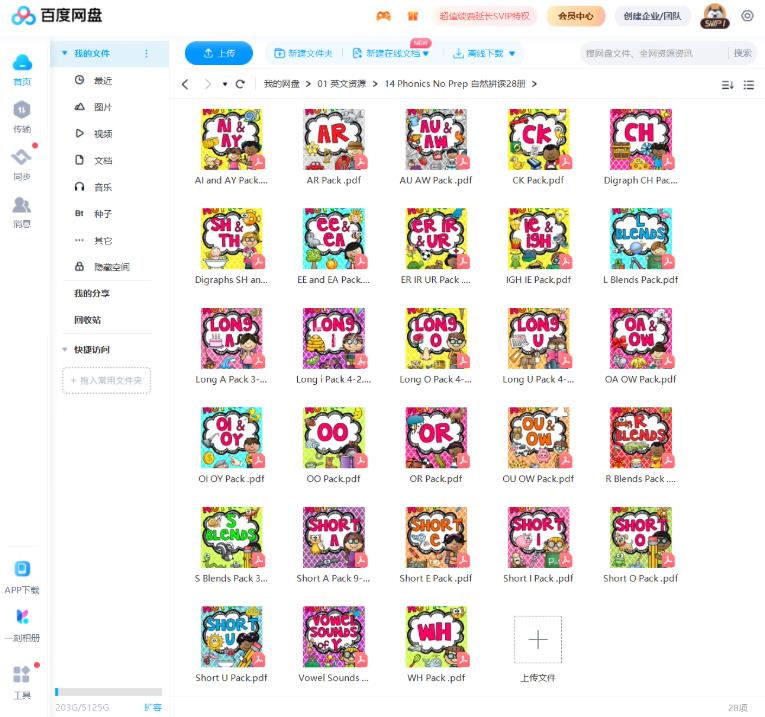Expand the 离线下载 dropdown
The image size is (765, 717).
(x=512, y=54)
